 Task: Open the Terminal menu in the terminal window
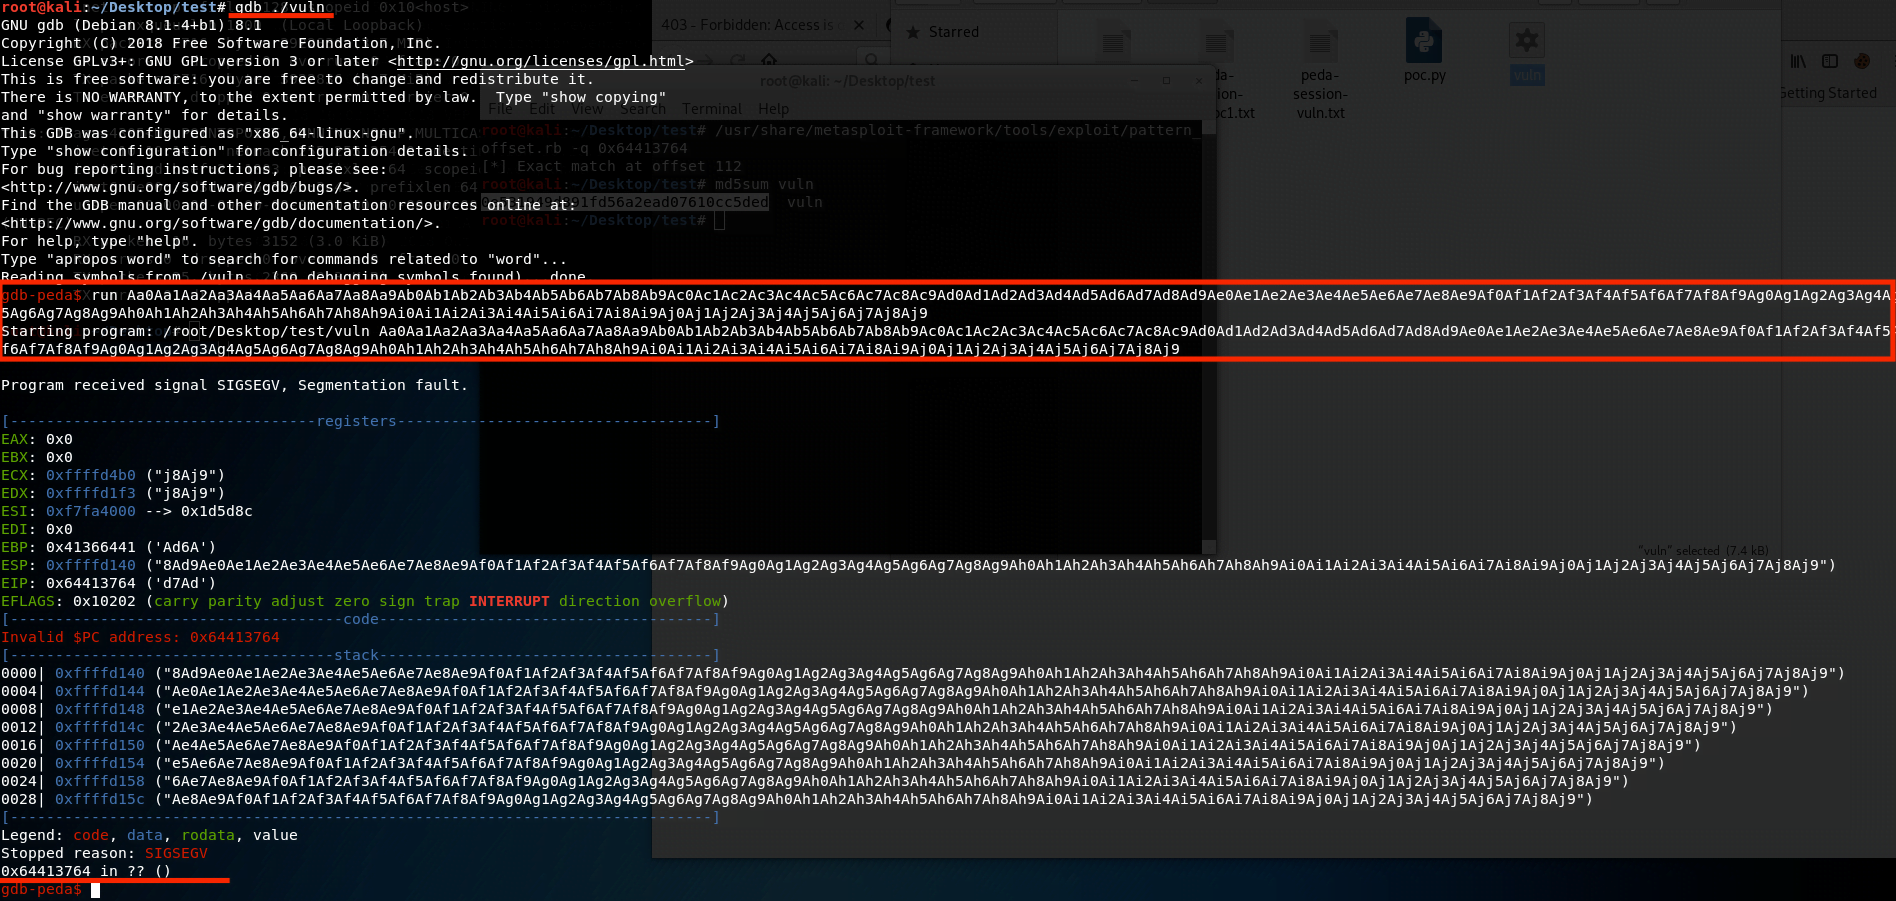click(x=713, y=109)
